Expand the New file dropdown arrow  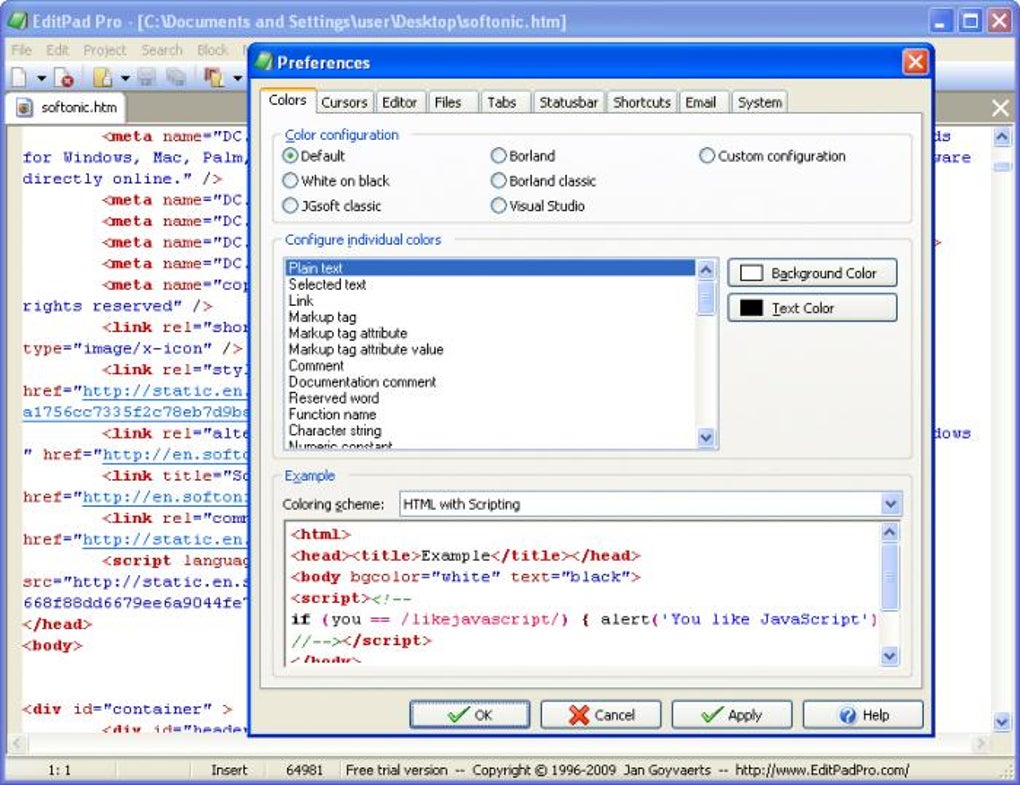pyautogui.click(x=42, y=79)
